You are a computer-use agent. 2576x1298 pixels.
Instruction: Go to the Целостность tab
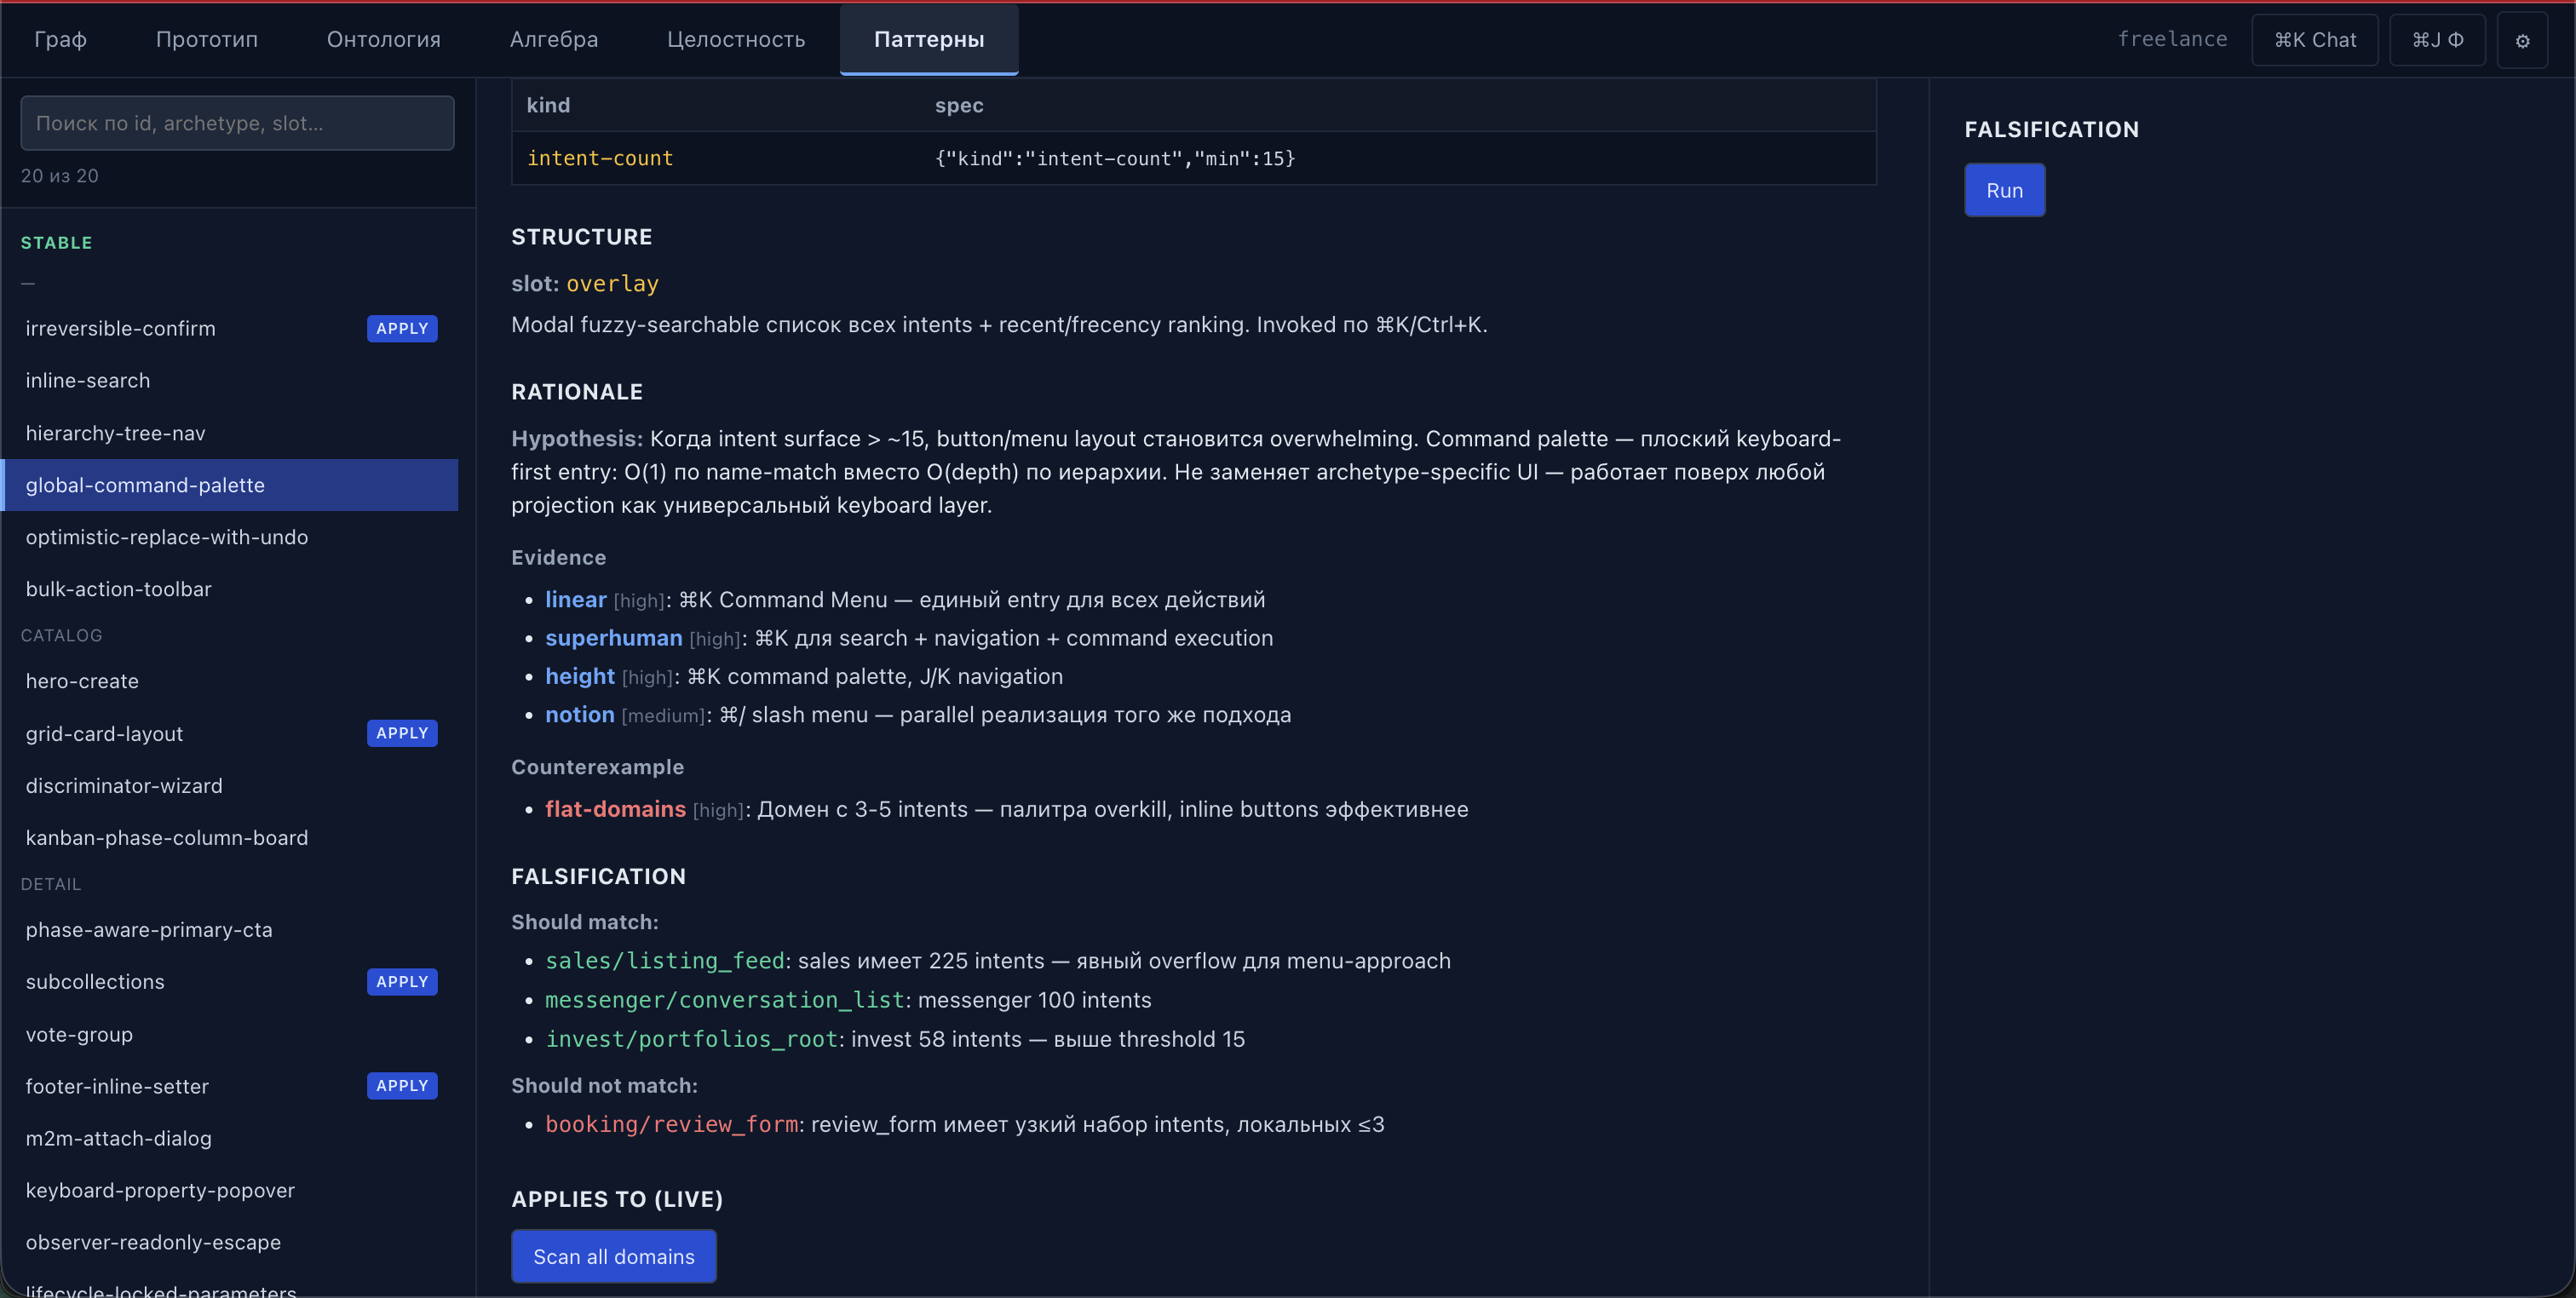coord(735,39)
